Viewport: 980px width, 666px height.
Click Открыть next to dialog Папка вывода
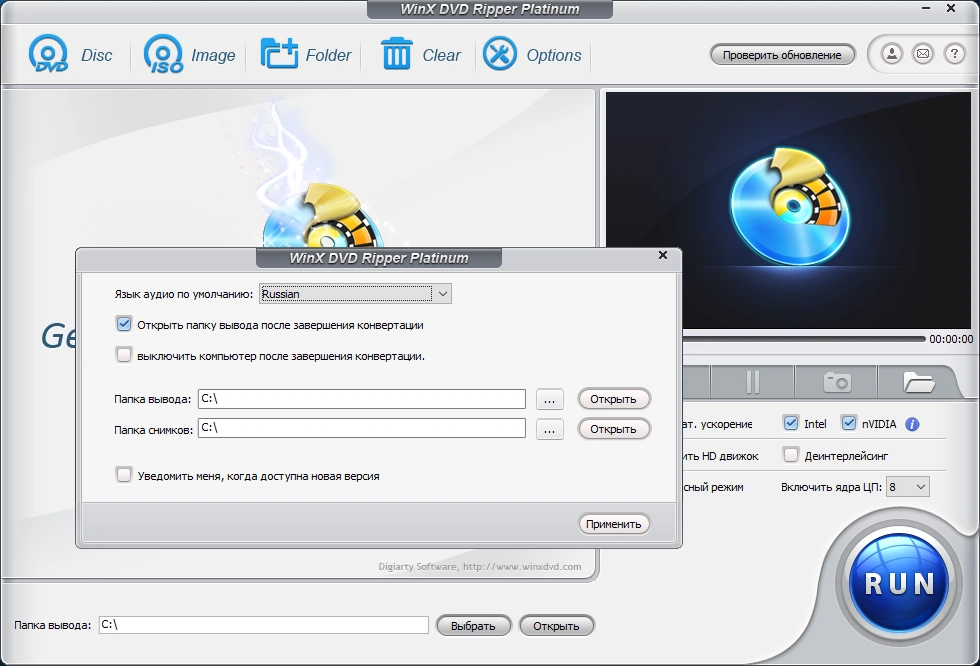coord(614,399)
